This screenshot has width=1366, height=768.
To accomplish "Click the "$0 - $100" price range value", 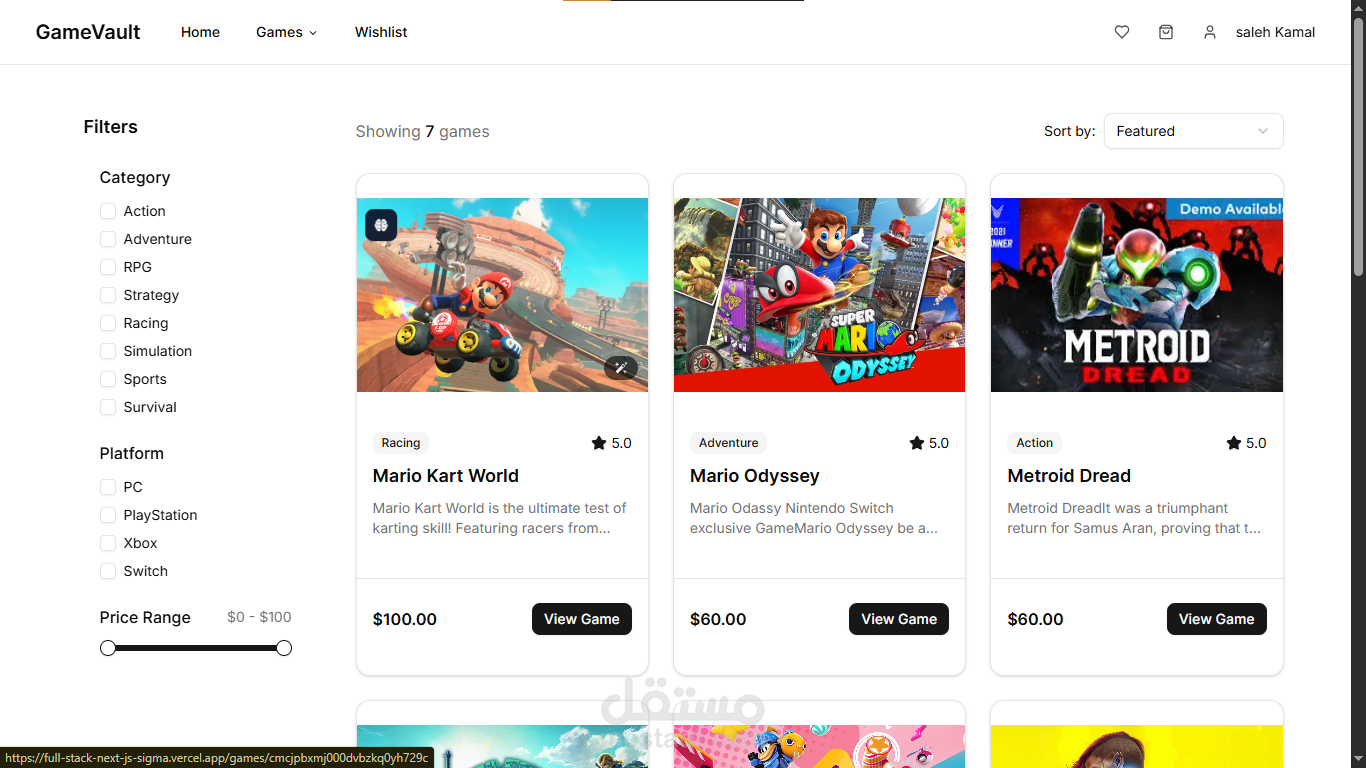I will tap(259, 617).
